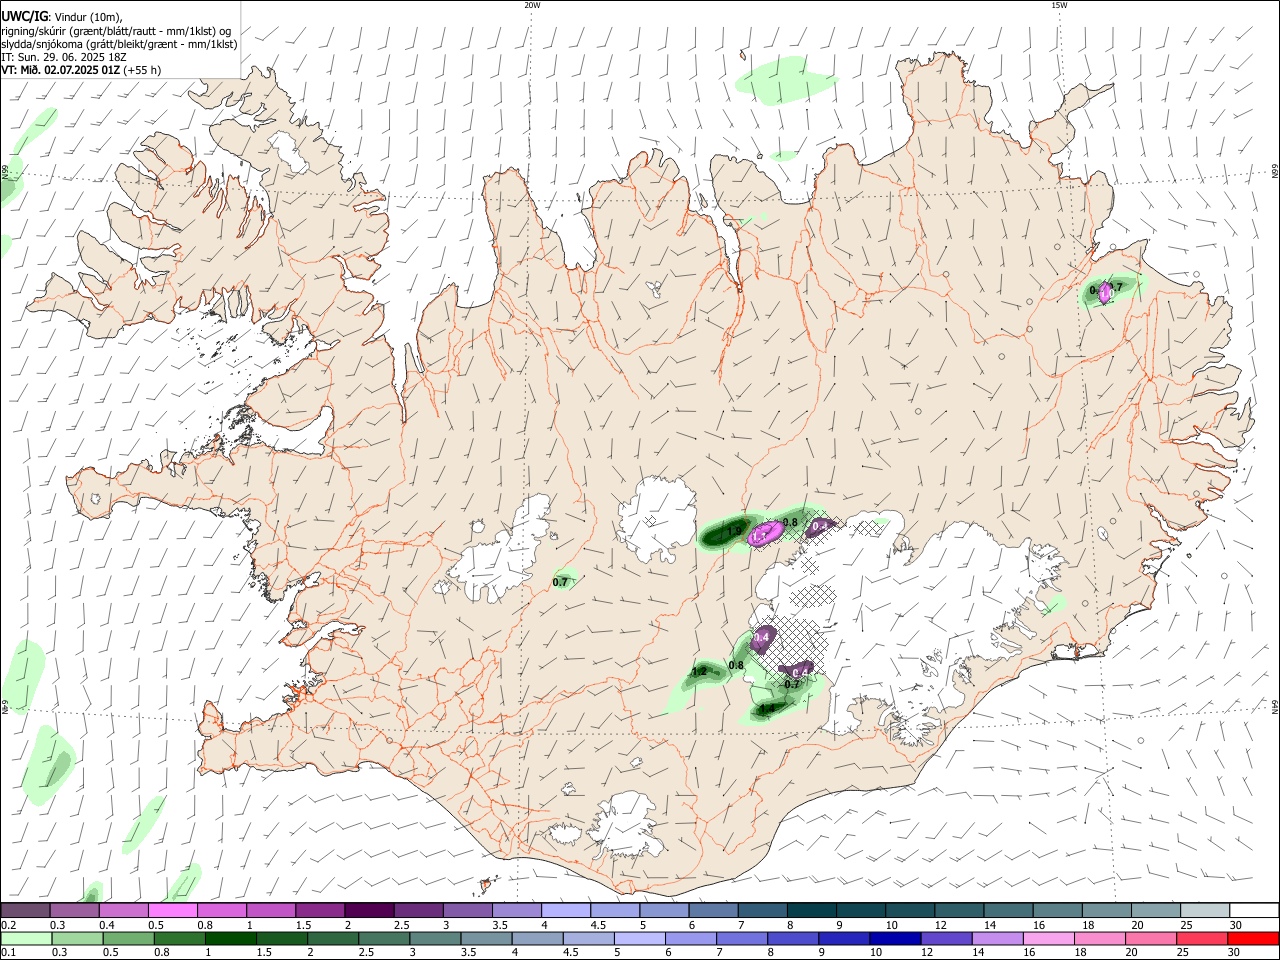Click the pale green swatch between 0.1 and 0.3
The image size is (1280, 960).
[25, 938]
